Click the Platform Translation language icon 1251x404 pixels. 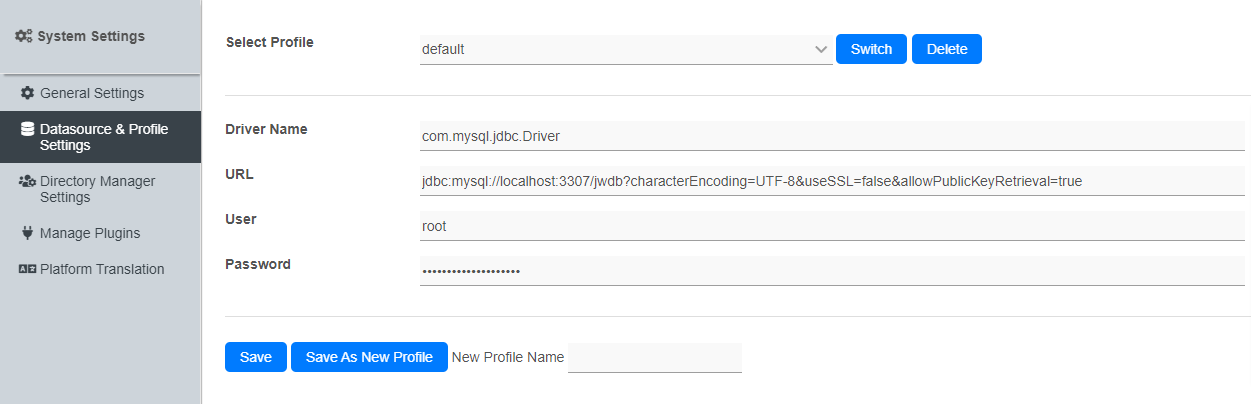point(28,269)
